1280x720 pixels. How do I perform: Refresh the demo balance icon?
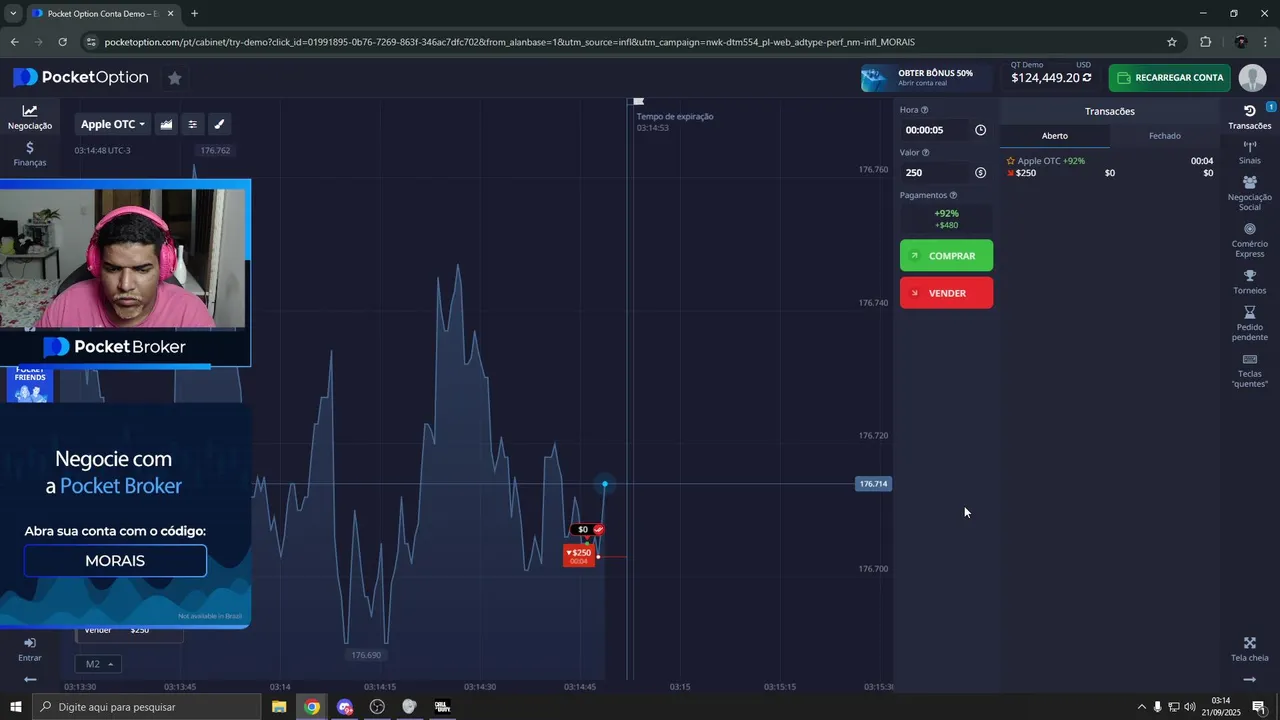tap(1087, 77)
